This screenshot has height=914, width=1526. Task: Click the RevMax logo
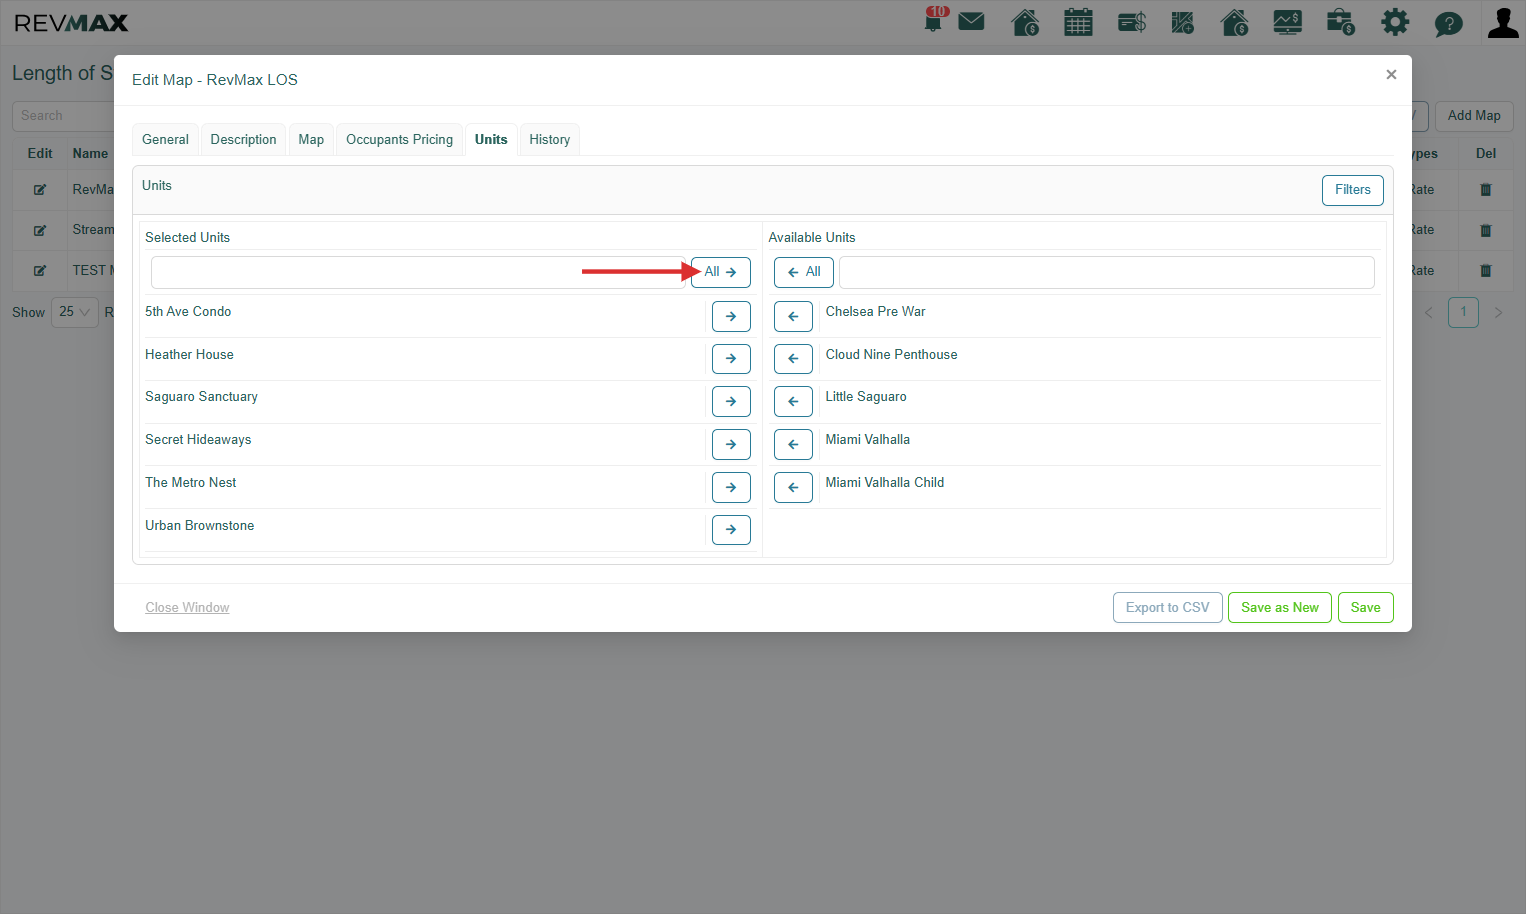(x=71, y=23)
